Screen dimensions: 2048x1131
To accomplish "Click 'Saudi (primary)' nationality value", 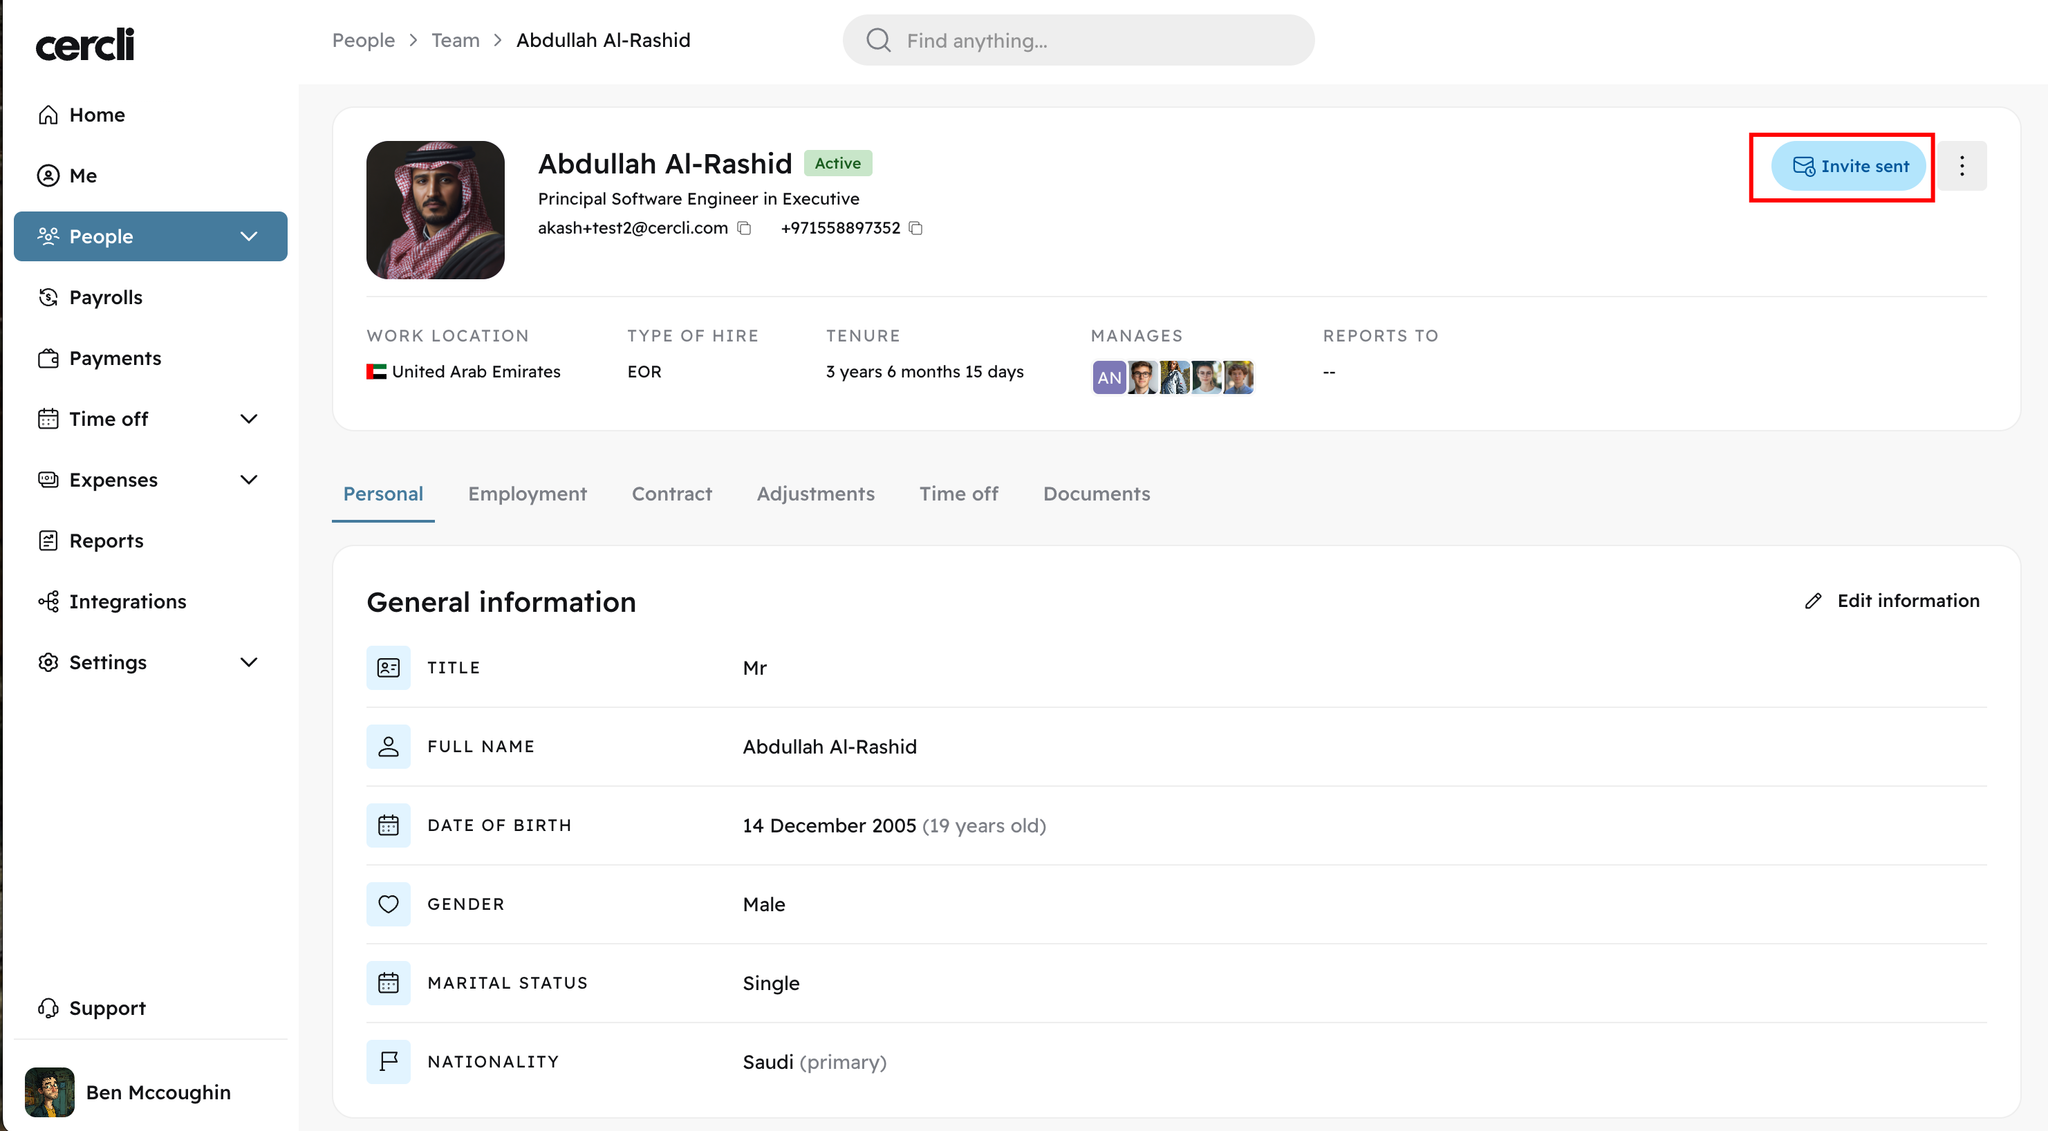I will (x=815, y=1062).
